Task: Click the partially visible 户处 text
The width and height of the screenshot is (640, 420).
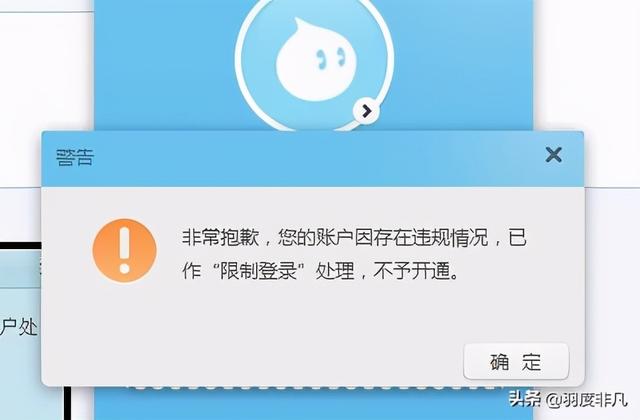Action: point(19,327)
